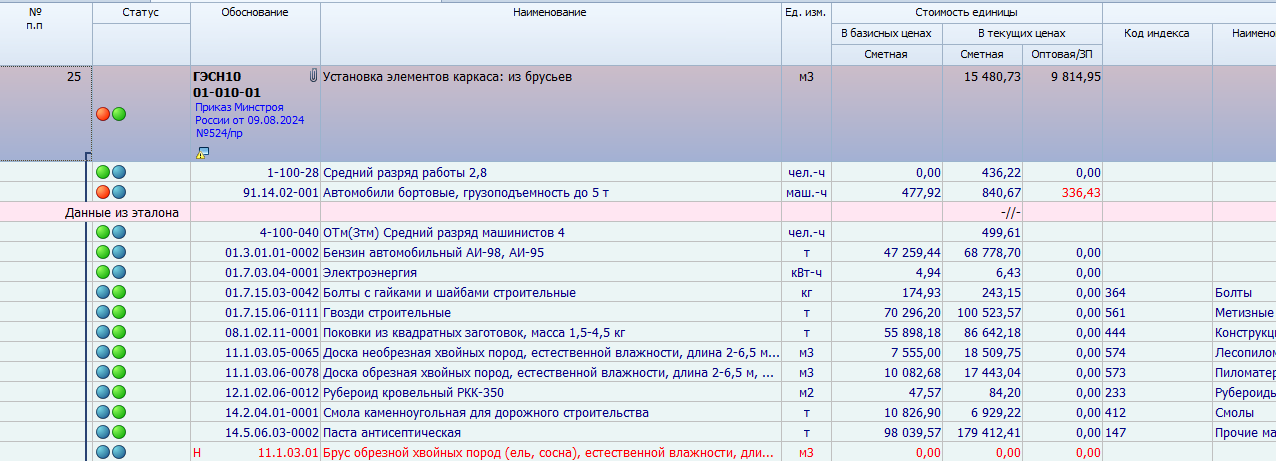Click status circles of the Паста антисептическая row
The height and width of the screenshot is (461, 1276).
click(111, 432)
